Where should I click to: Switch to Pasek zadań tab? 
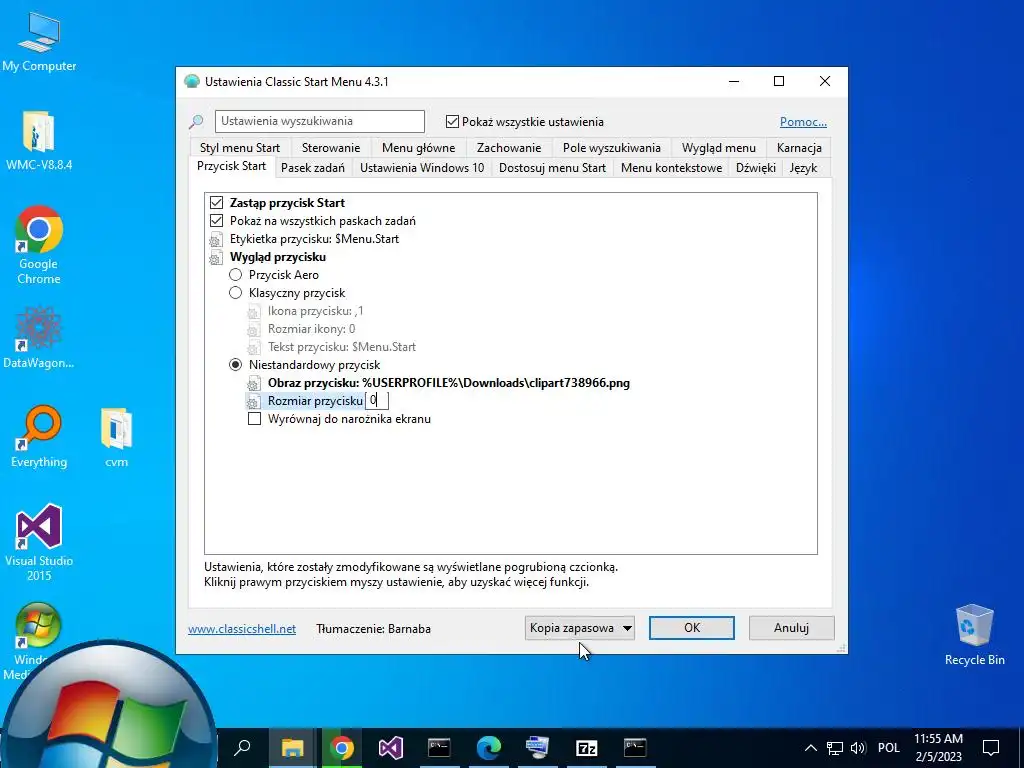click(x=313, y=168)
